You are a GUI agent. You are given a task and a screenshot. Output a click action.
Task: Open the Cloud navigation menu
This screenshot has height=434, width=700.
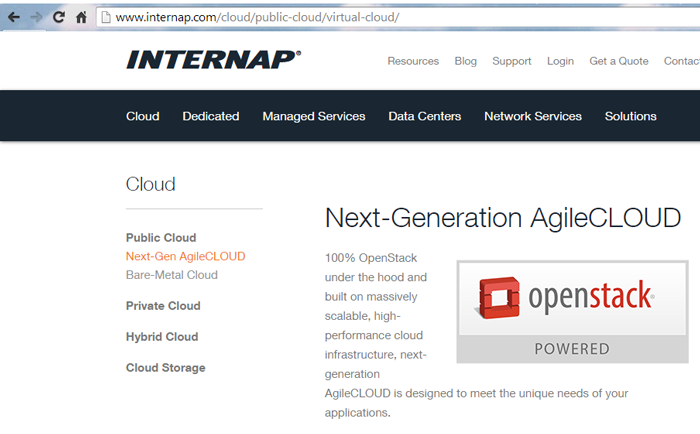point(142,116)
